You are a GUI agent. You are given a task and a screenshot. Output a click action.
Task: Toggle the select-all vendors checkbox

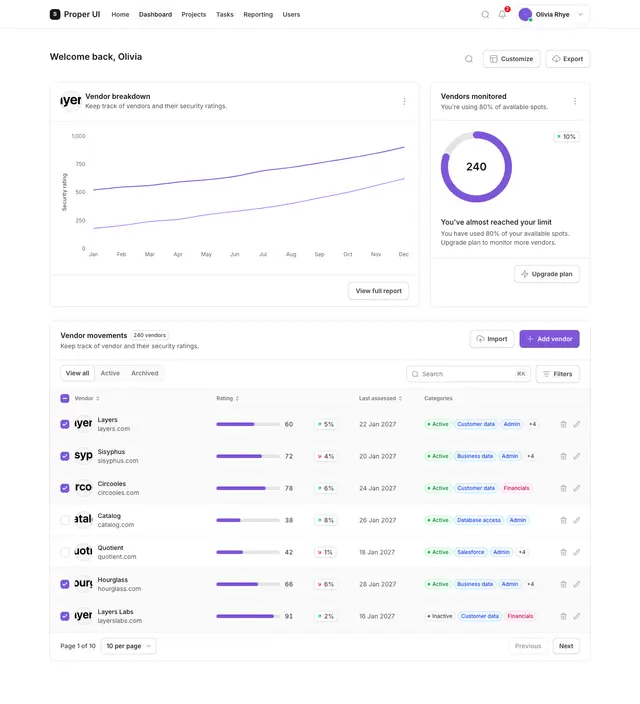point(65,398)
